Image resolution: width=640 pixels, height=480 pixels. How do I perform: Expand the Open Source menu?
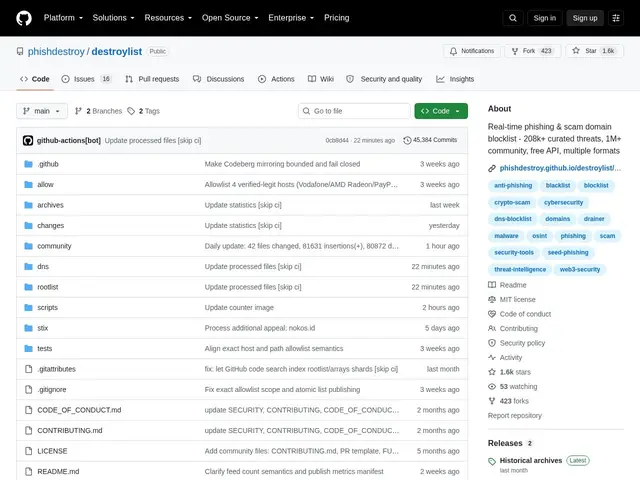point(230,18)
